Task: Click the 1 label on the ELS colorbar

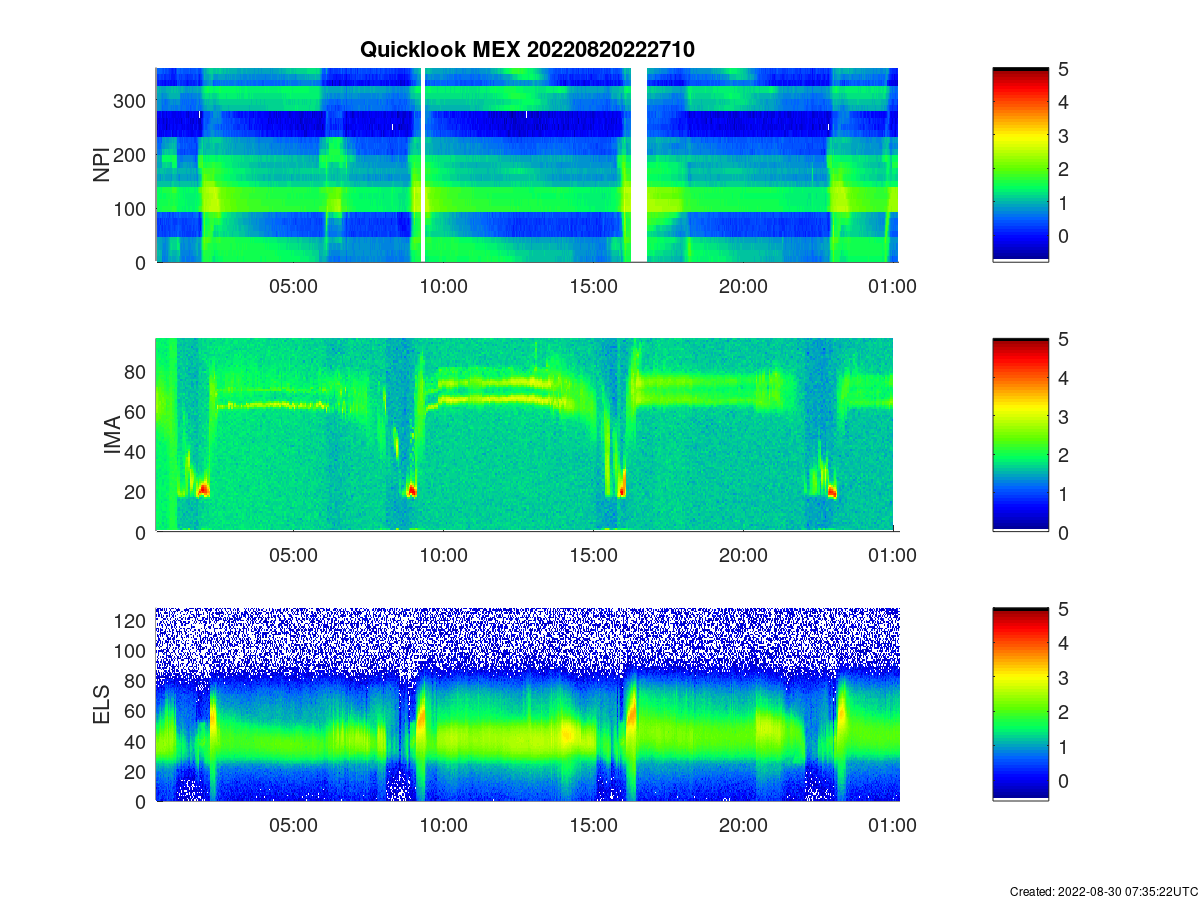Action: point(1064,745)
